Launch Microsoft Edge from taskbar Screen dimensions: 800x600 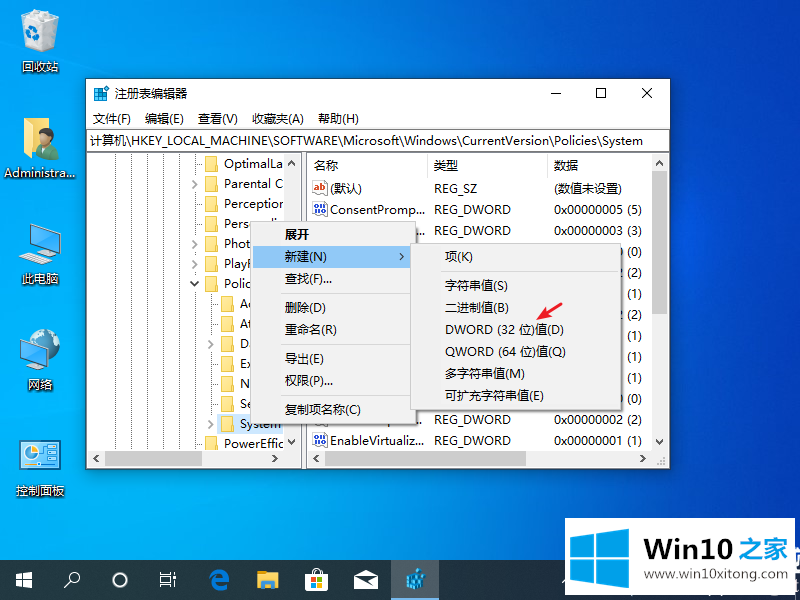tap(219, 580)
